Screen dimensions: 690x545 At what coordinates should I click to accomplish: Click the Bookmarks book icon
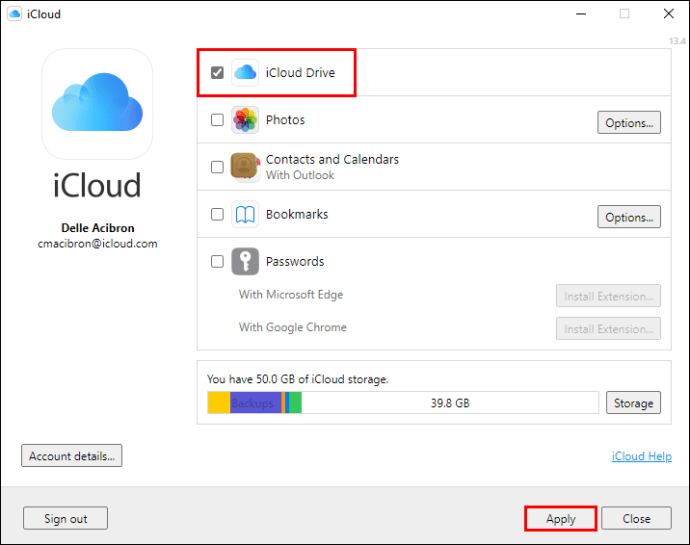[x=245, y=215]
